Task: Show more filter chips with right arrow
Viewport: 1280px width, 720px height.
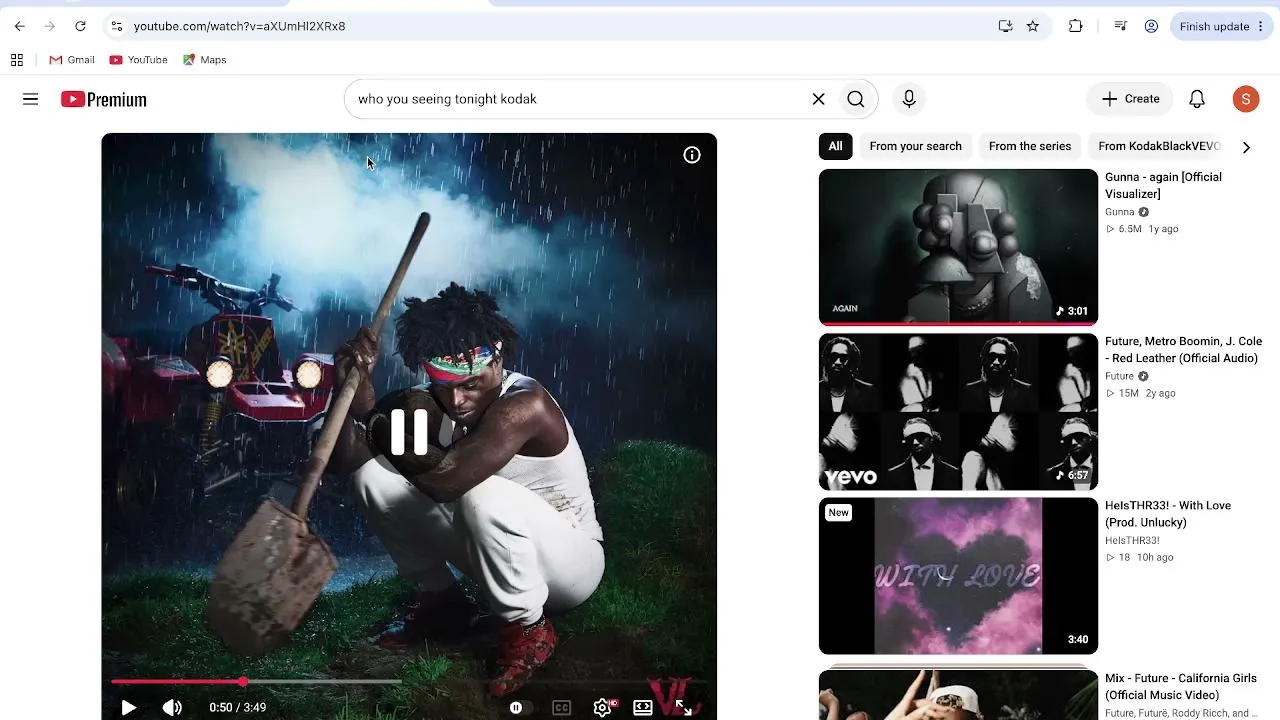Action: 1246,147
